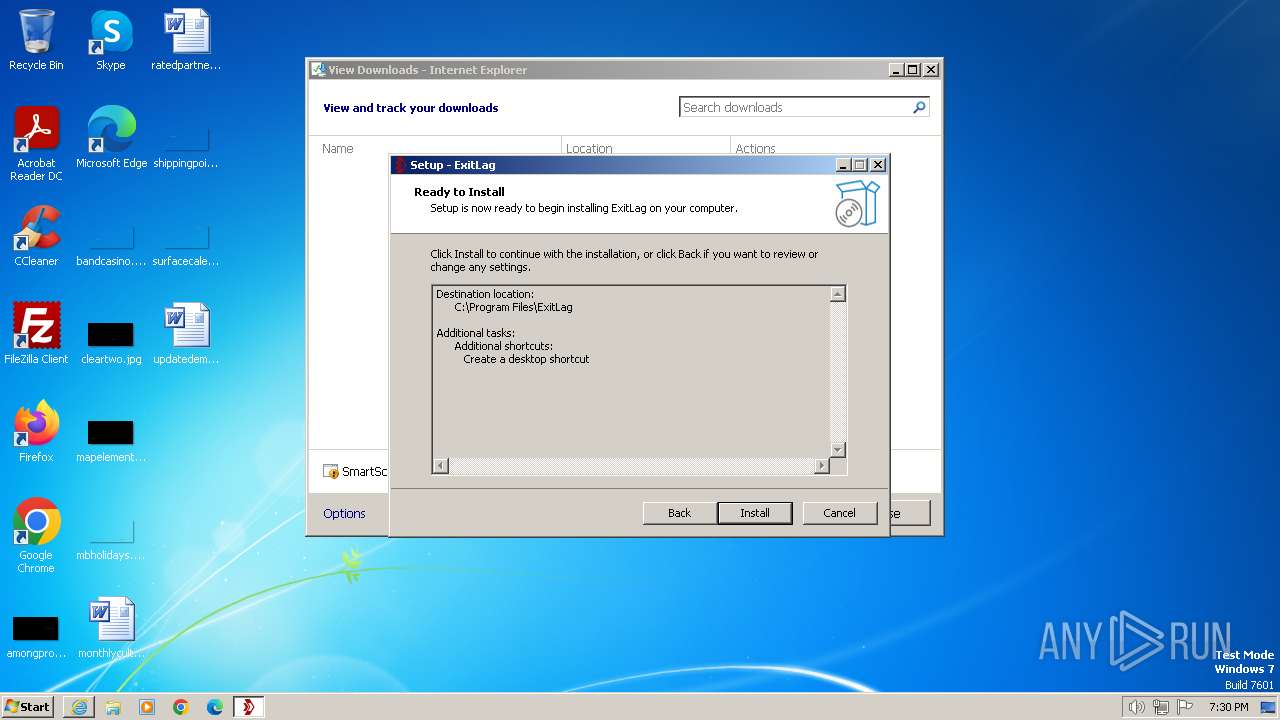The width and height of the screenshot is (1280, 720).
Task: Open the updatedem Word document icon
Action: [x=186, y=334]
